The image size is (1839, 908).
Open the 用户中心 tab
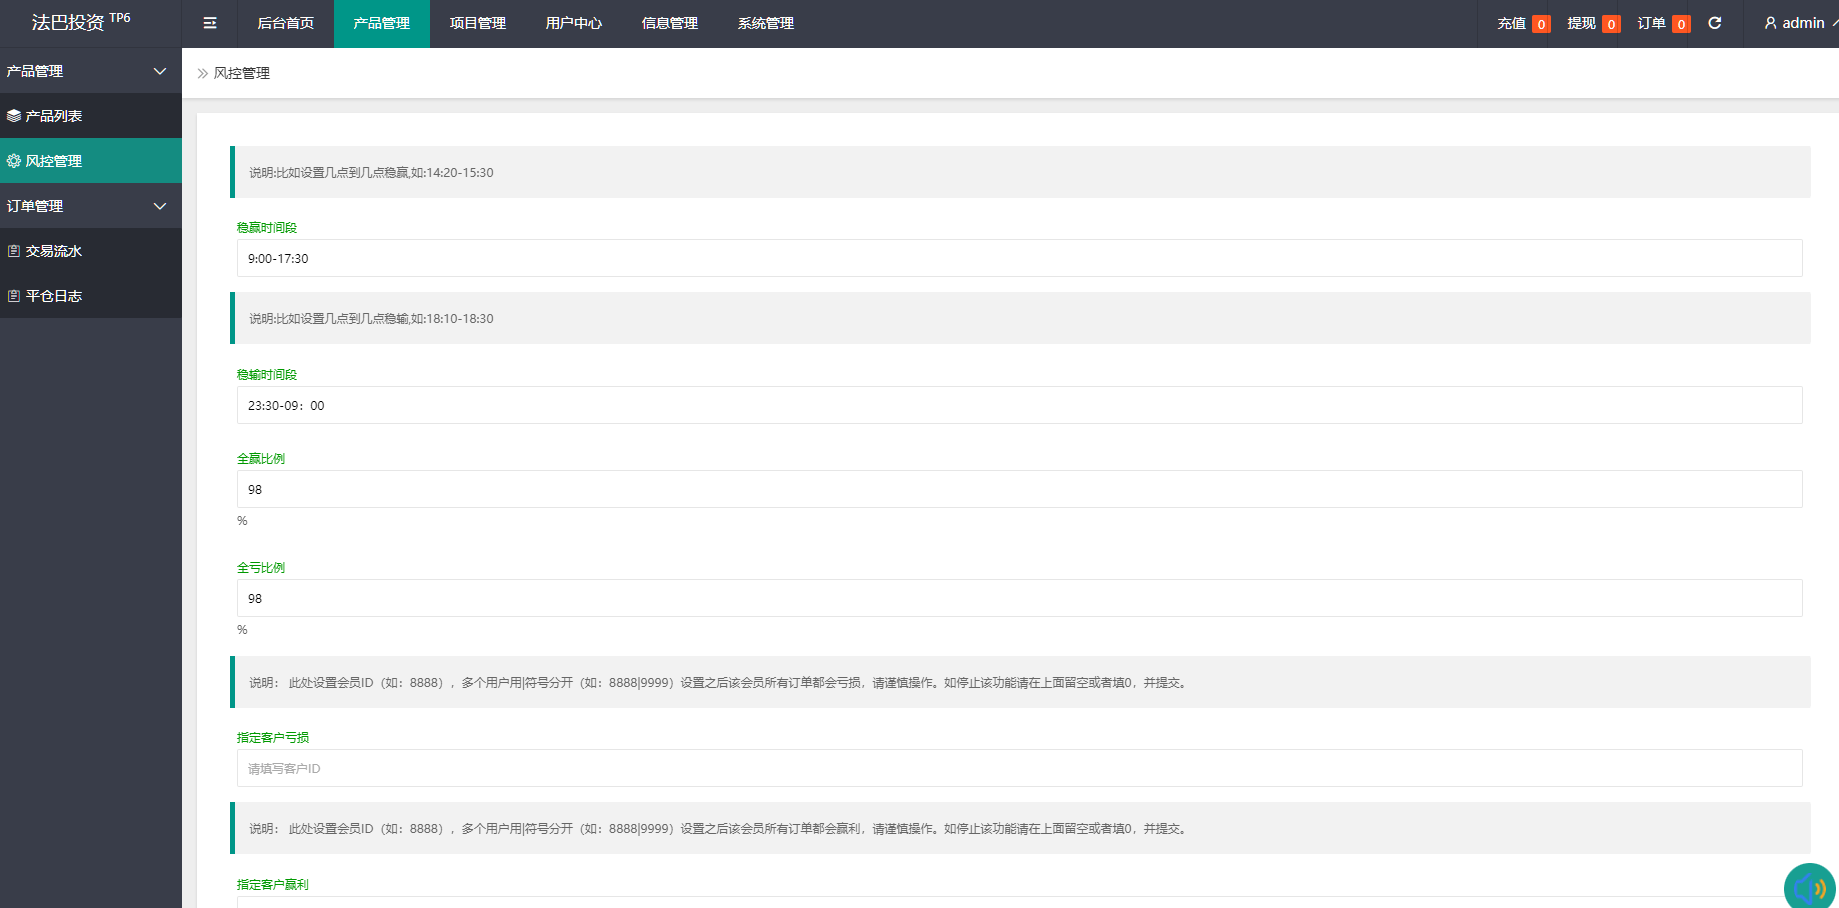pyautogui.click(x=574, y=23)
